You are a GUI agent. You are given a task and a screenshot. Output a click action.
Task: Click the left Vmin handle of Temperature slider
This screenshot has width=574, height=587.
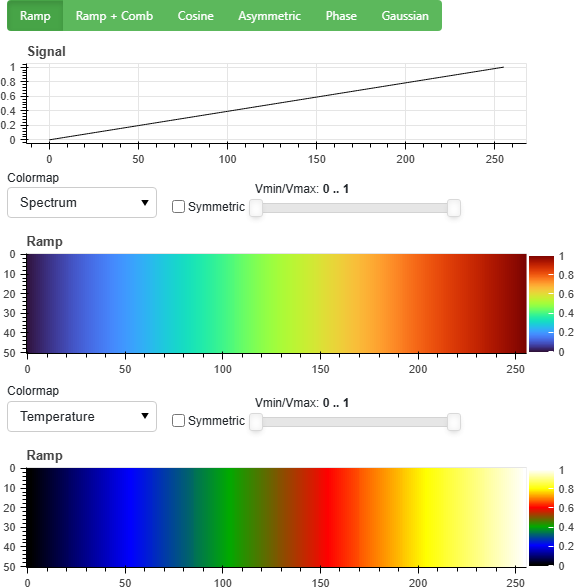tap(256, 422)
